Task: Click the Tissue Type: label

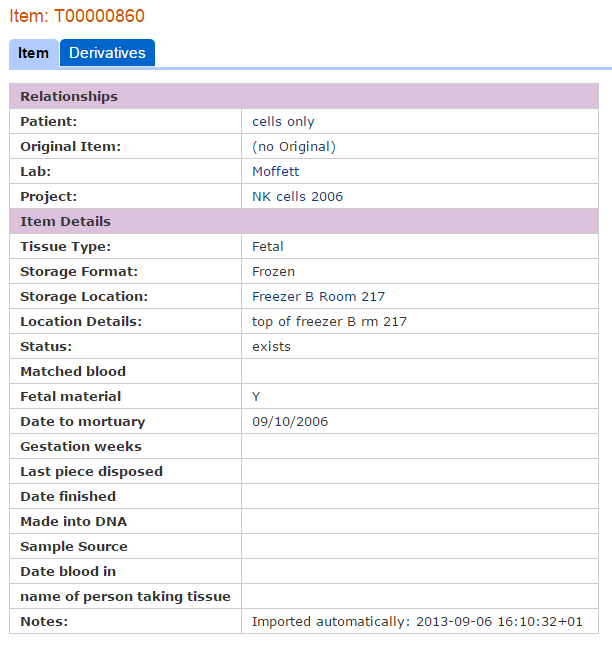Action: click(66, 247)
